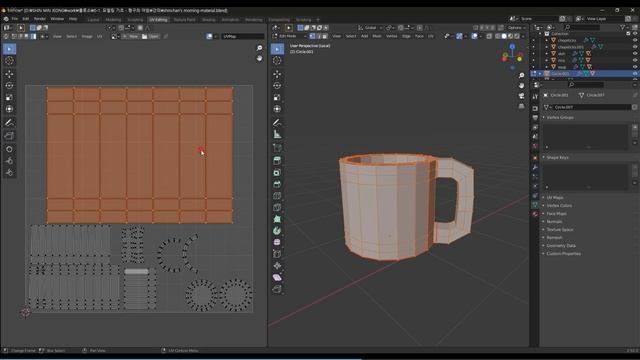Select the Scale tool in the UV editor toolbar

point(9,97)
